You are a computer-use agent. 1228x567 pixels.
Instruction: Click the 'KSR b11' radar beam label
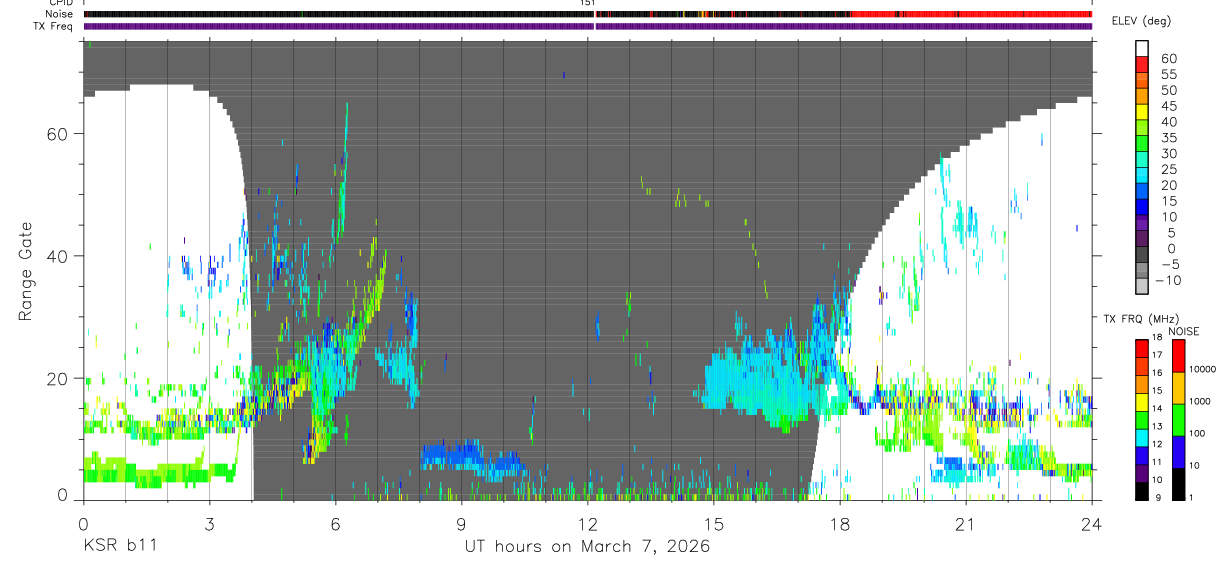click(x=120, y=546)
